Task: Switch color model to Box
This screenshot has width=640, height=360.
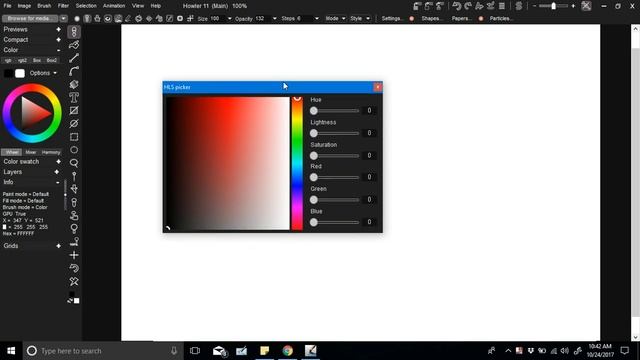Action: [x=37, y=60]
